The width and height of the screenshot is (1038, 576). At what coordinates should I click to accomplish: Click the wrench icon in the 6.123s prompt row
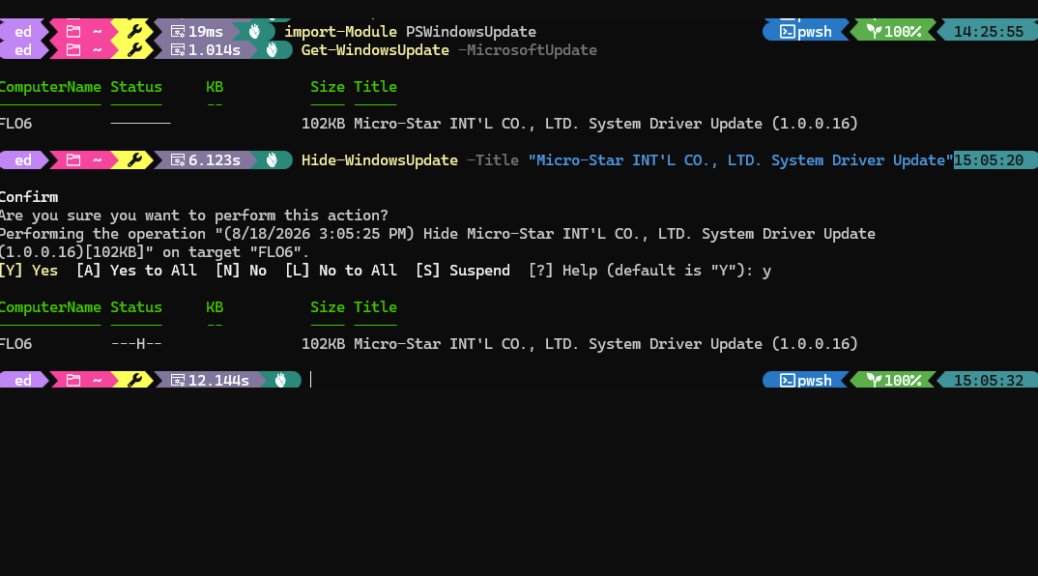click(134, 160)
